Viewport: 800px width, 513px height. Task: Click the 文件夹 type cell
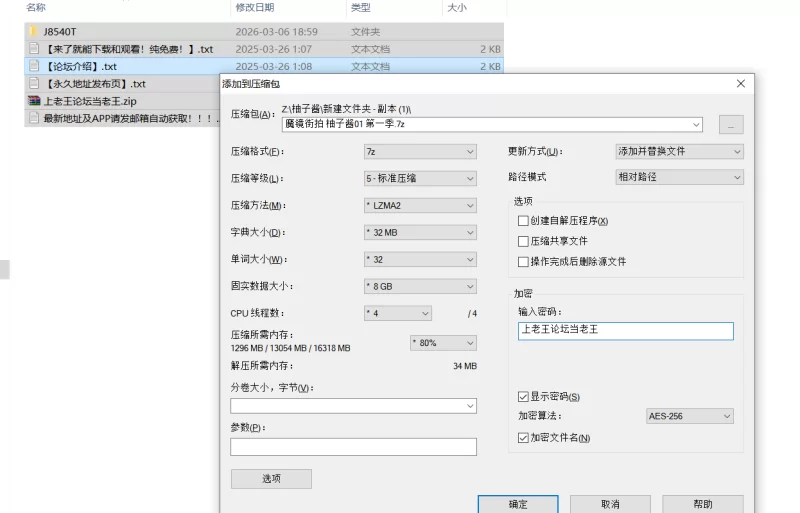[365, 32]
